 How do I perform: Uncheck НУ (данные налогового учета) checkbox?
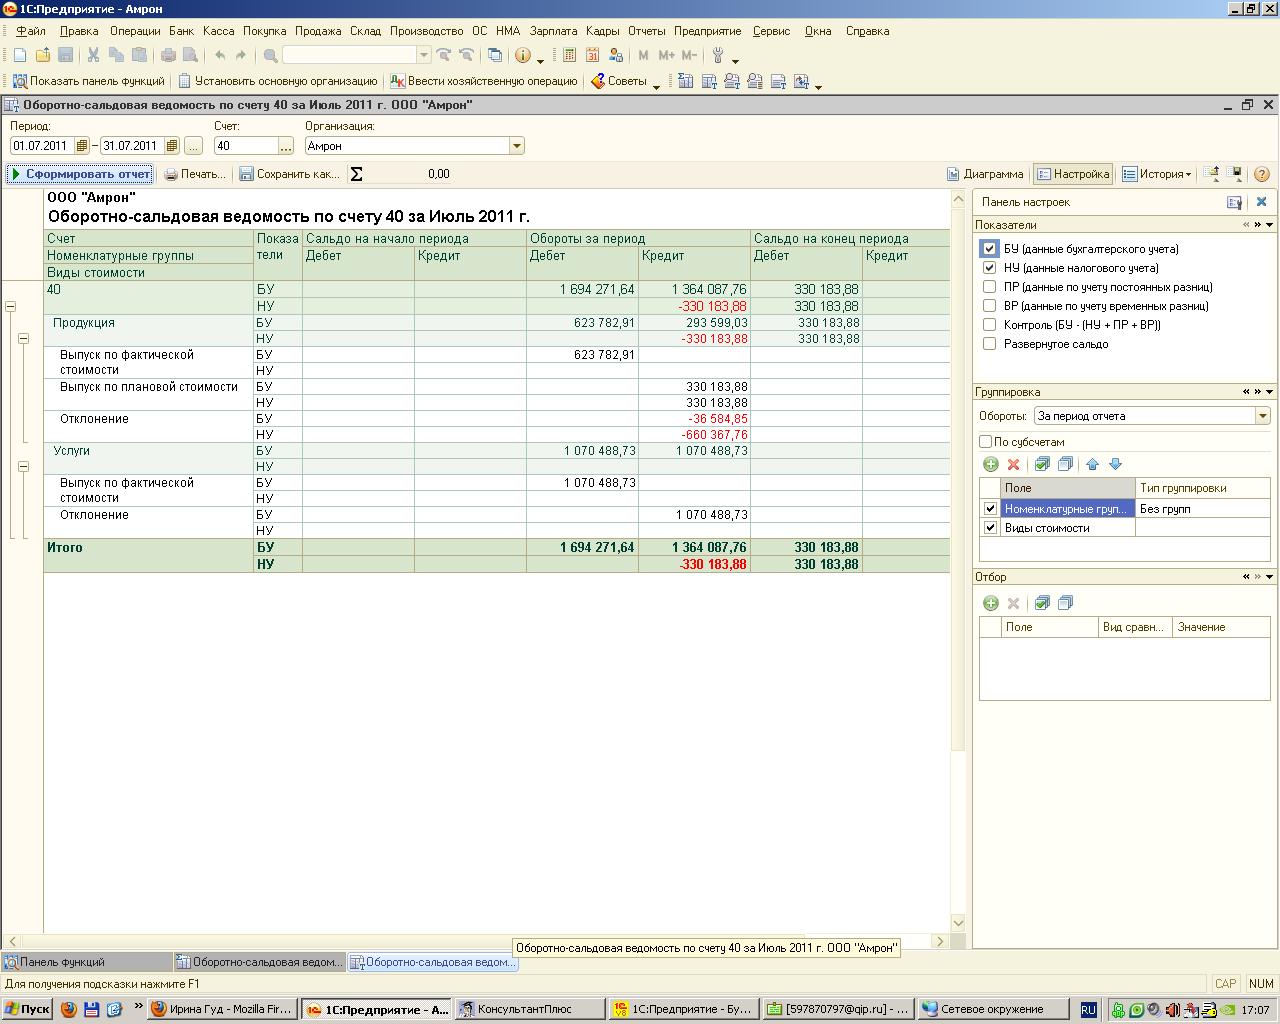coord(989,268)
